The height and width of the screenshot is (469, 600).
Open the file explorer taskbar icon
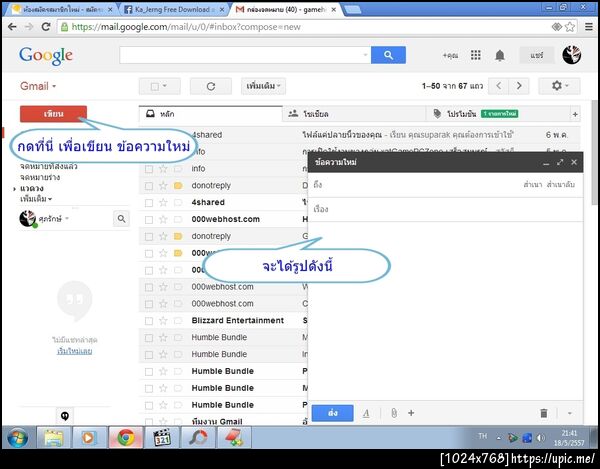point(54,438)
